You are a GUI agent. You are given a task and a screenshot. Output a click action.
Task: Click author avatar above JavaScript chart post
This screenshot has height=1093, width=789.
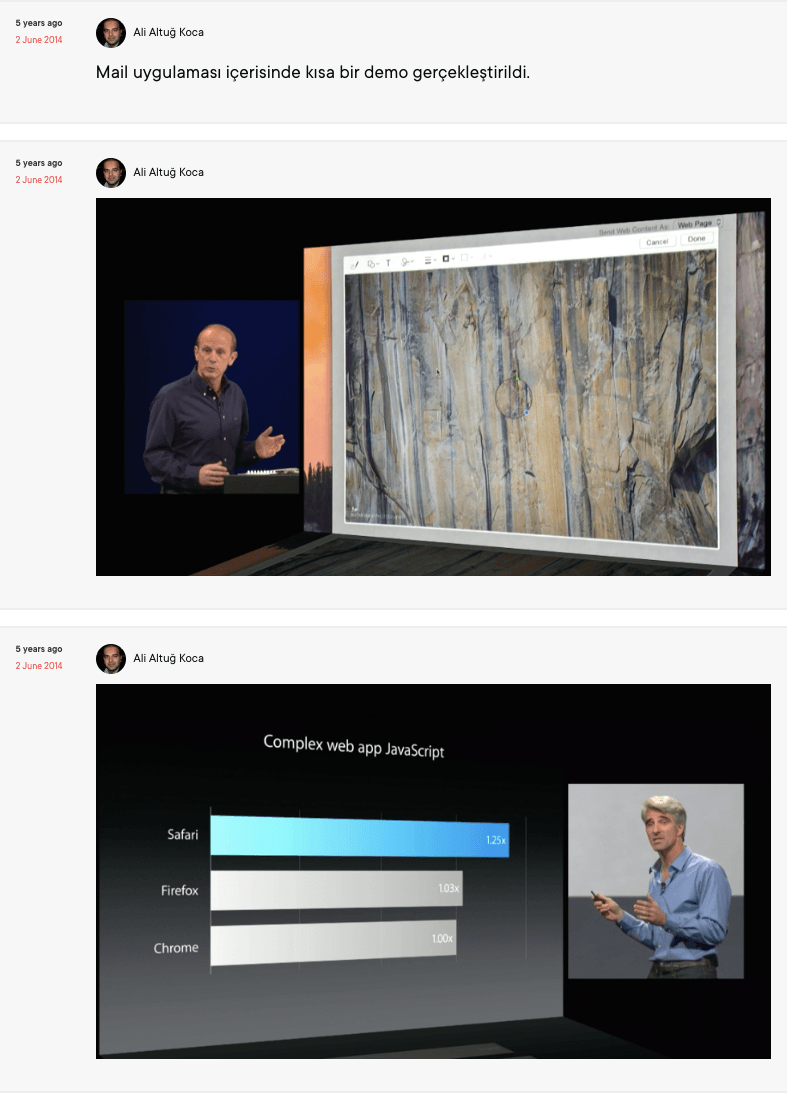click(110, 659)
